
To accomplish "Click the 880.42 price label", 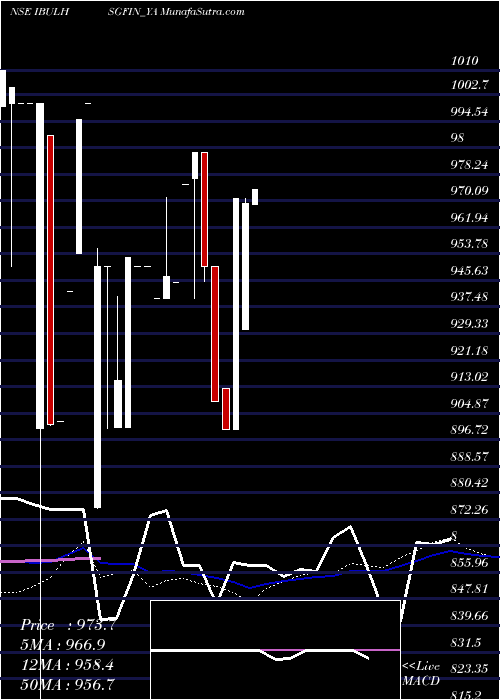I will pos(469,483).
